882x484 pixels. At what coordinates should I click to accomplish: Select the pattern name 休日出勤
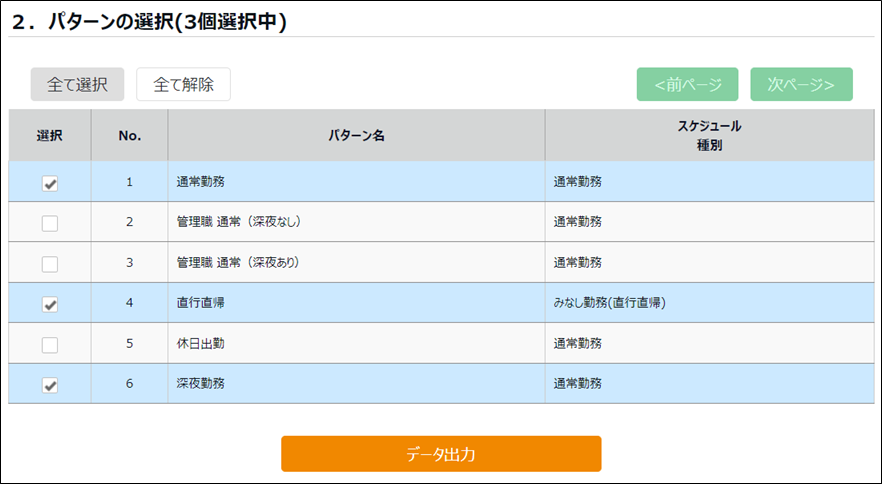pos(200,343)
